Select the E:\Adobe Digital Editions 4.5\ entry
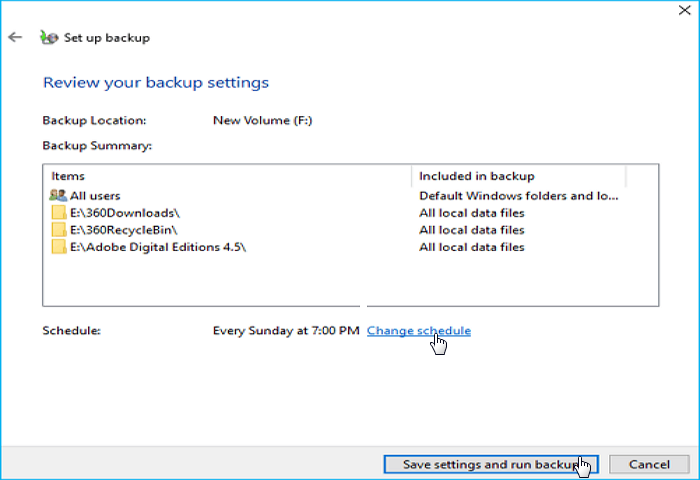700x480 pixels. [158, 247]
